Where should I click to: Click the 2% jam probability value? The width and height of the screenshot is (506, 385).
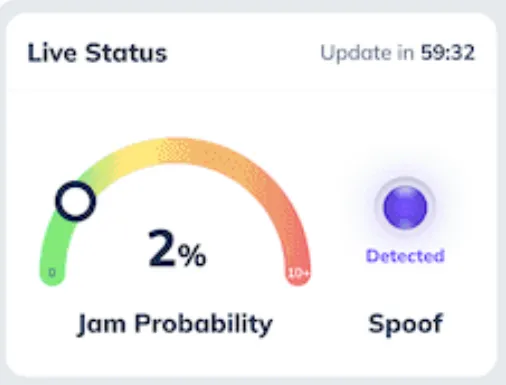[x=177, y=249]
